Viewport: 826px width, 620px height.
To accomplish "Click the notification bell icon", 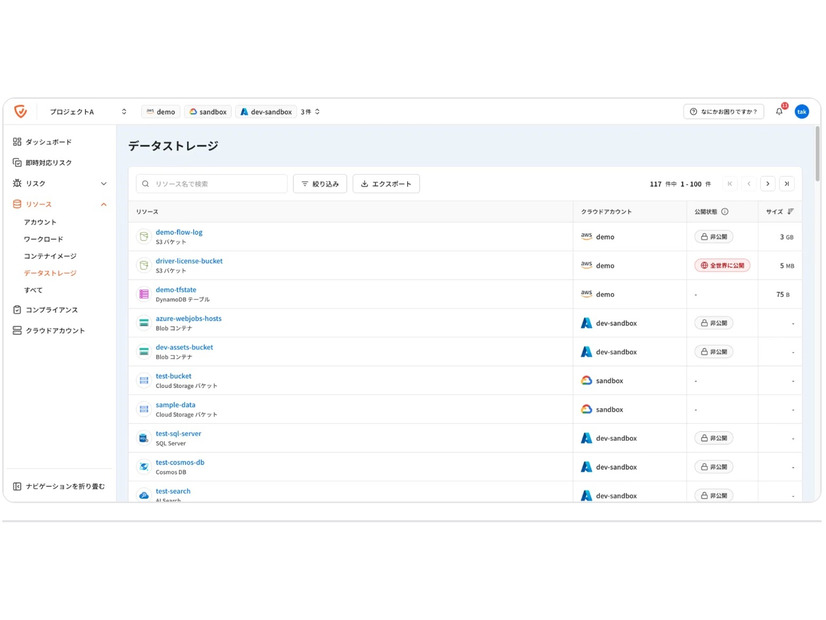I will (779, 112).
